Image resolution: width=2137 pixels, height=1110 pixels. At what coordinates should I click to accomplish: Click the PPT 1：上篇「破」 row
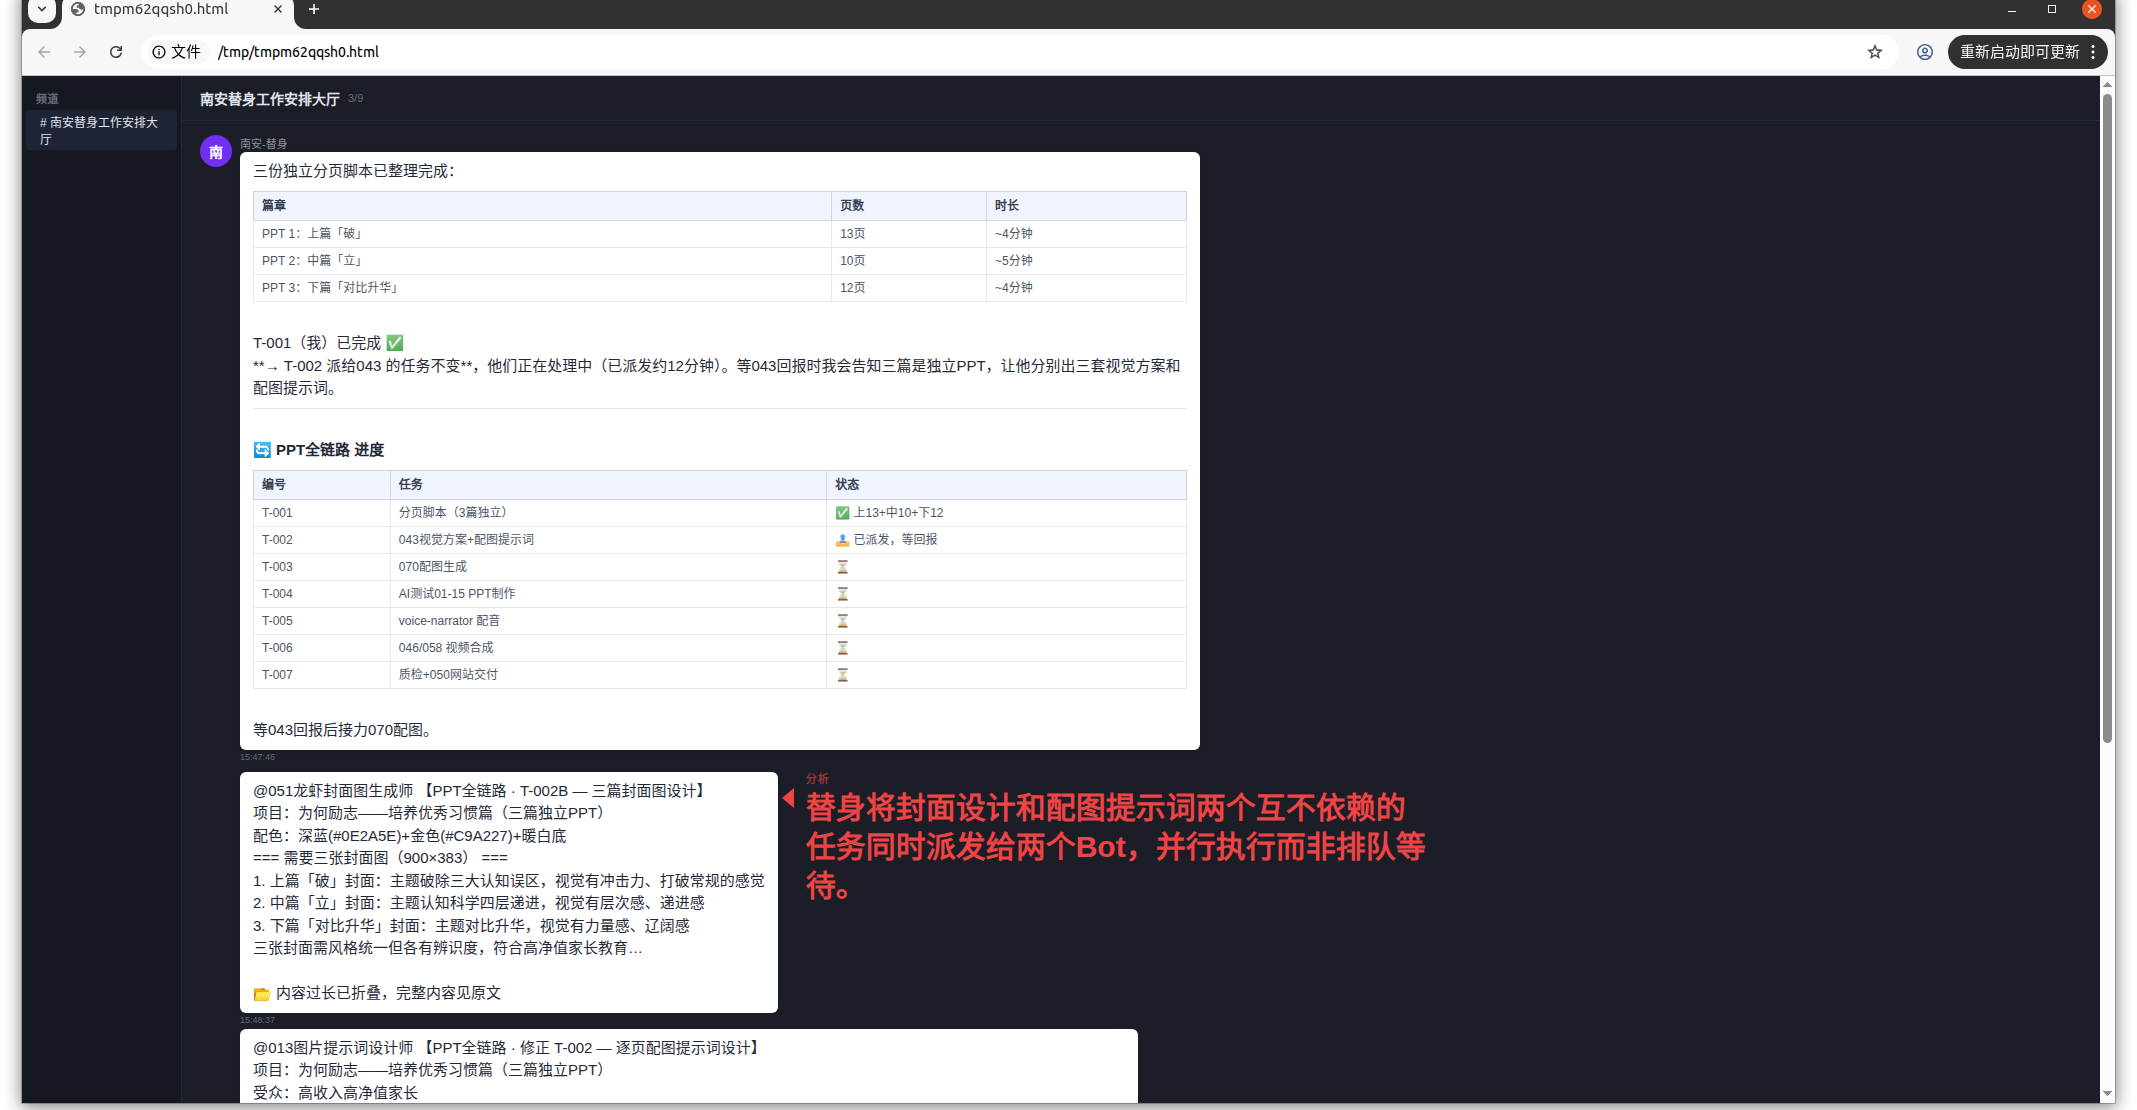(x=720, y=234)
